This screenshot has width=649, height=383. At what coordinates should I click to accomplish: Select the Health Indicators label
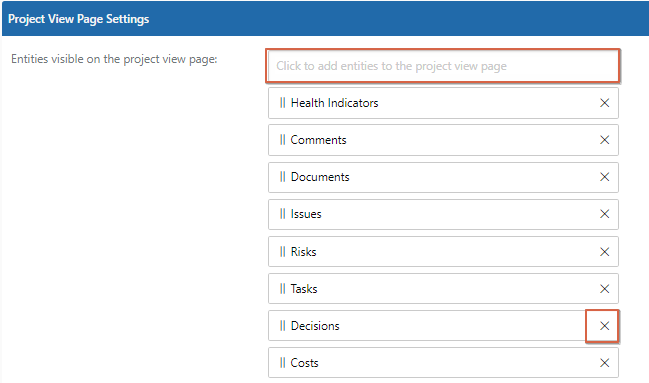pos(334,103)
